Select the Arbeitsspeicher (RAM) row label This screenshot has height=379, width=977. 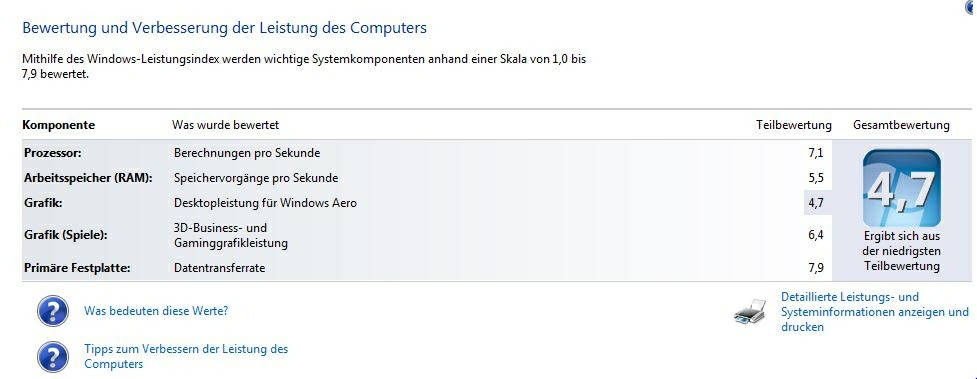88,178
